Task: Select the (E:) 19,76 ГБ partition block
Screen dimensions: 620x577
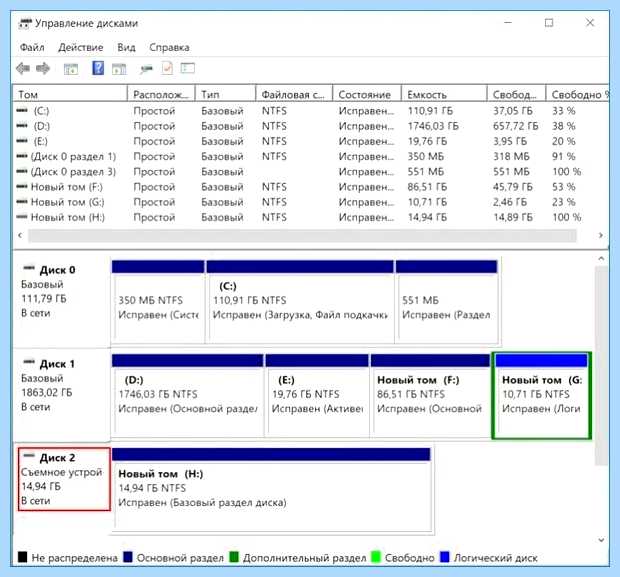Action: [x=317, y=395]
